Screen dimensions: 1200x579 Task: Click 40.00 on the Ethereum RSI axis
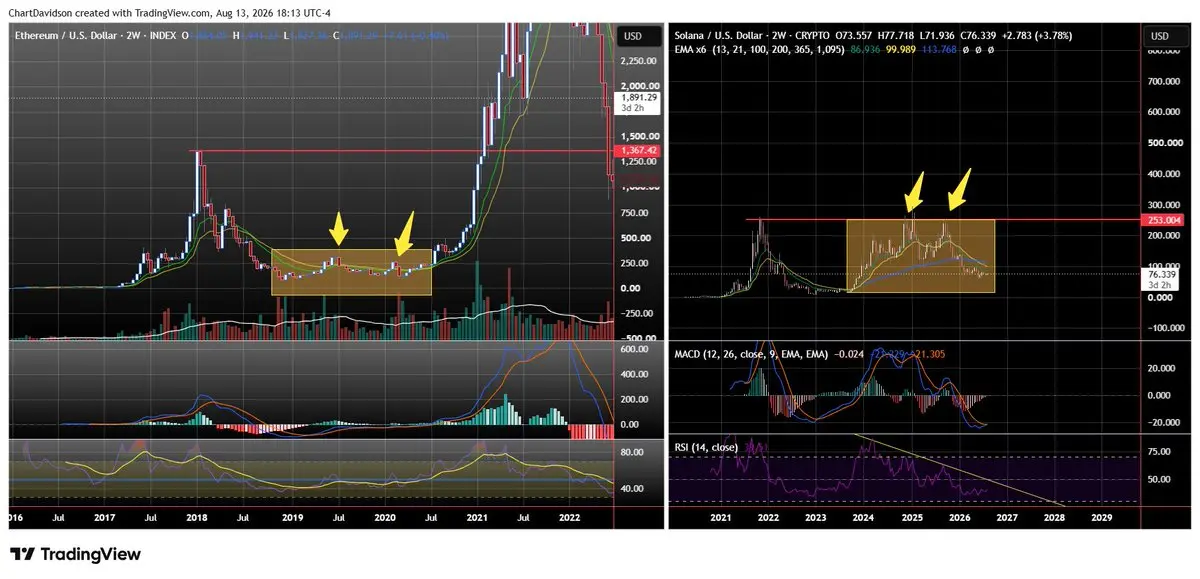632,489
